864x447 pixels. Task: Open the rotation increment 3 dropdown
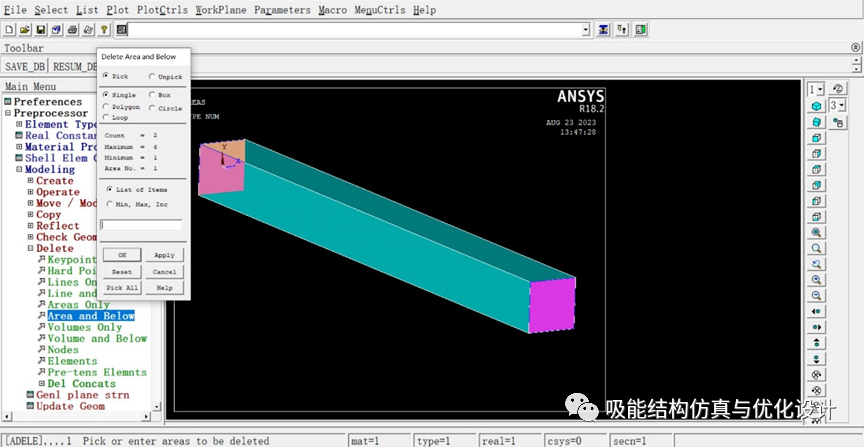842,105
